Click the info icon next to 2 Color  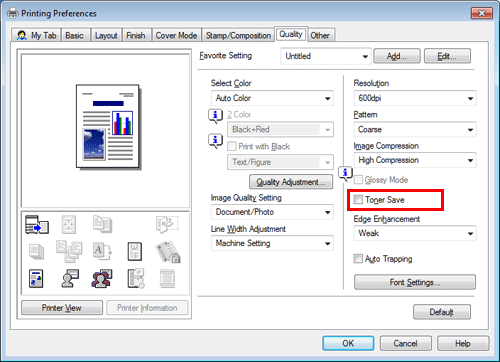[215, 116]
